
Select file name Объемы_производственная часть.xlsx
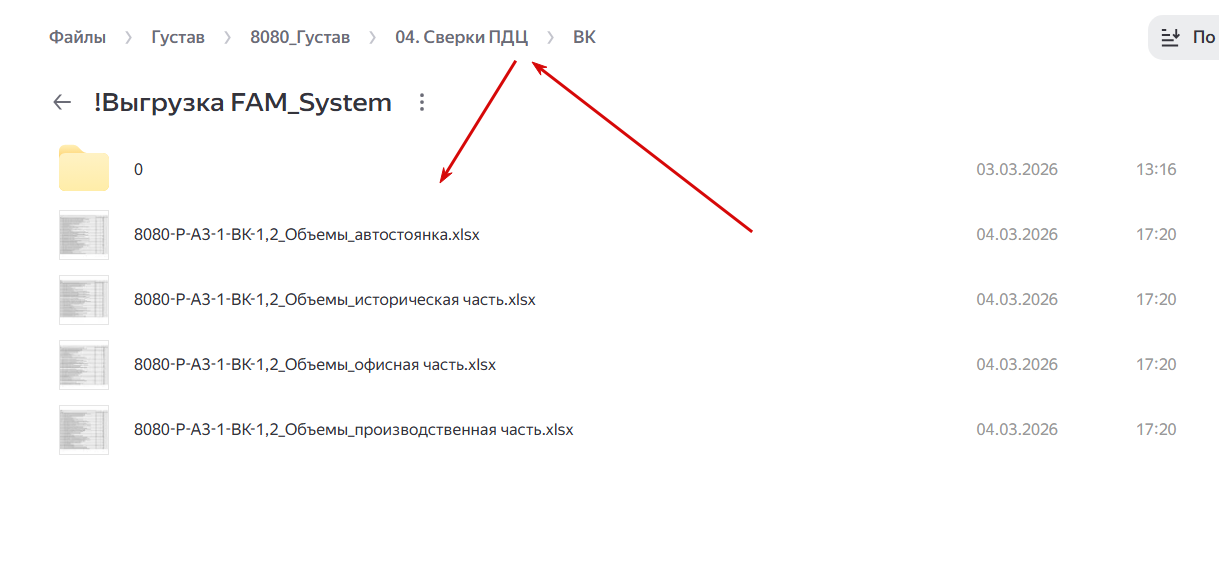coord(353,430)
